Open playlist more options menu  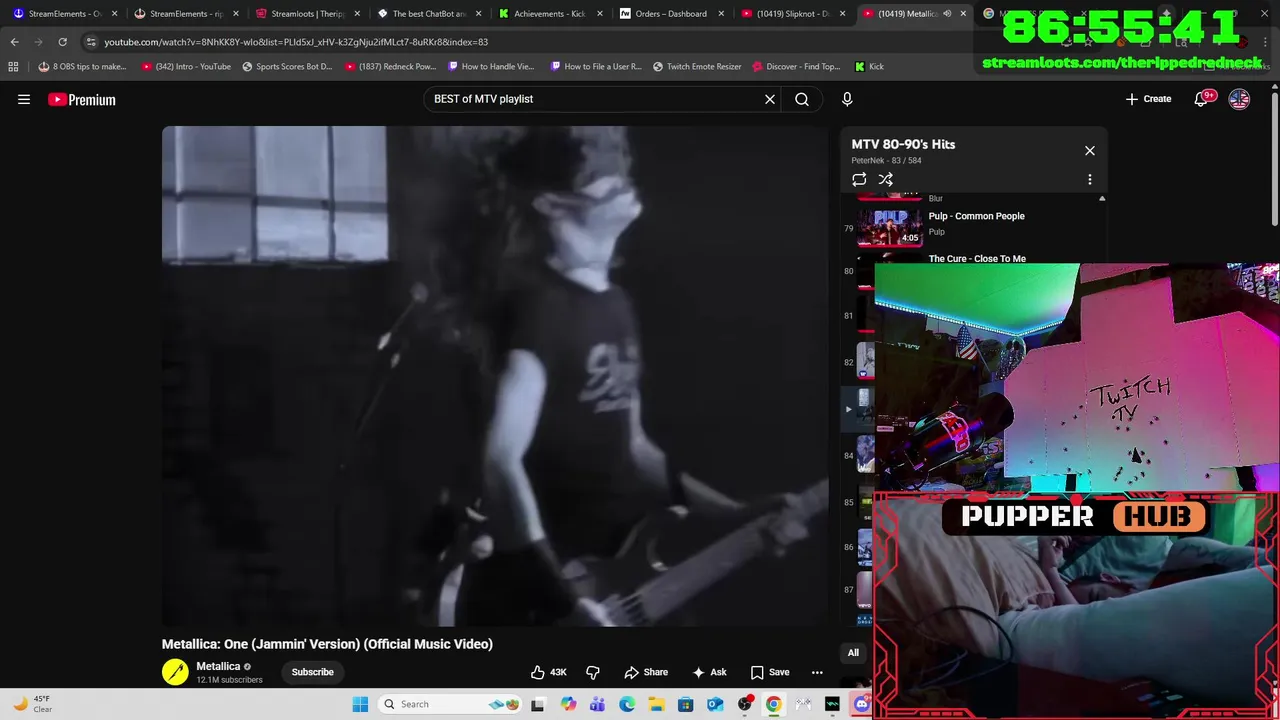click(1090, 179)
